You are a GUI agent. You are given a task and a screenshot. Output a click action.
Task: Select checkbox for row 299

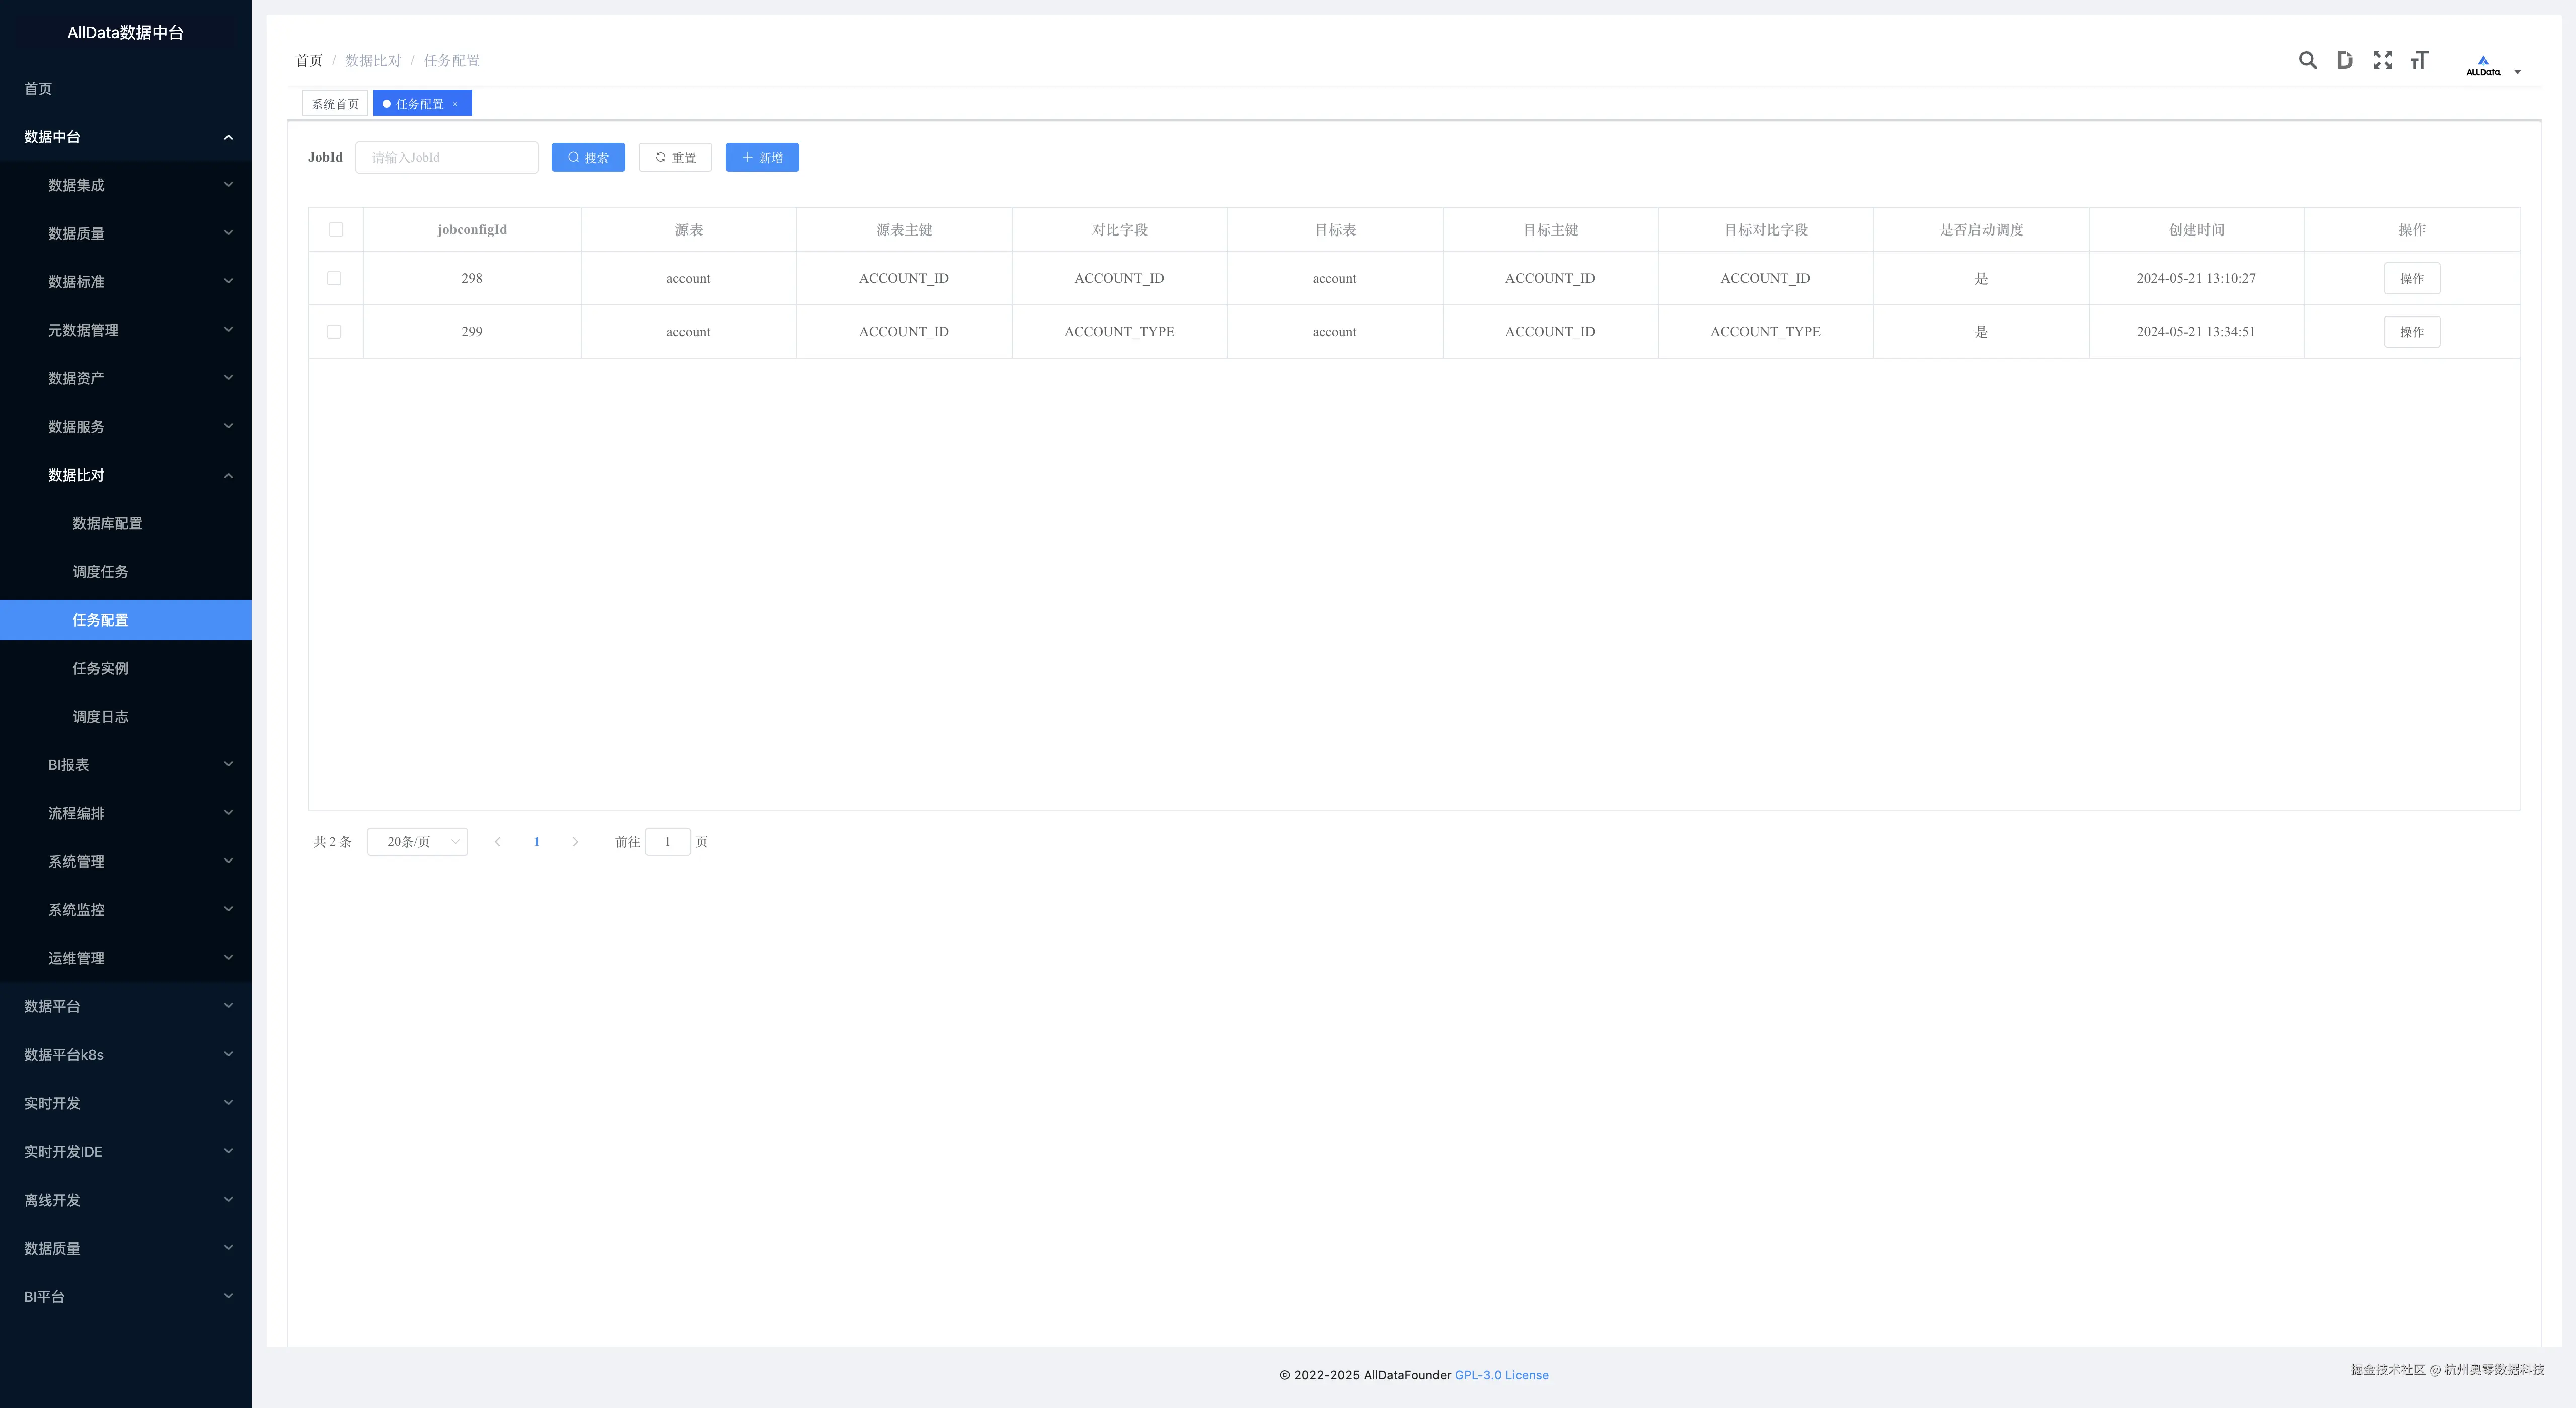point(334,332)
